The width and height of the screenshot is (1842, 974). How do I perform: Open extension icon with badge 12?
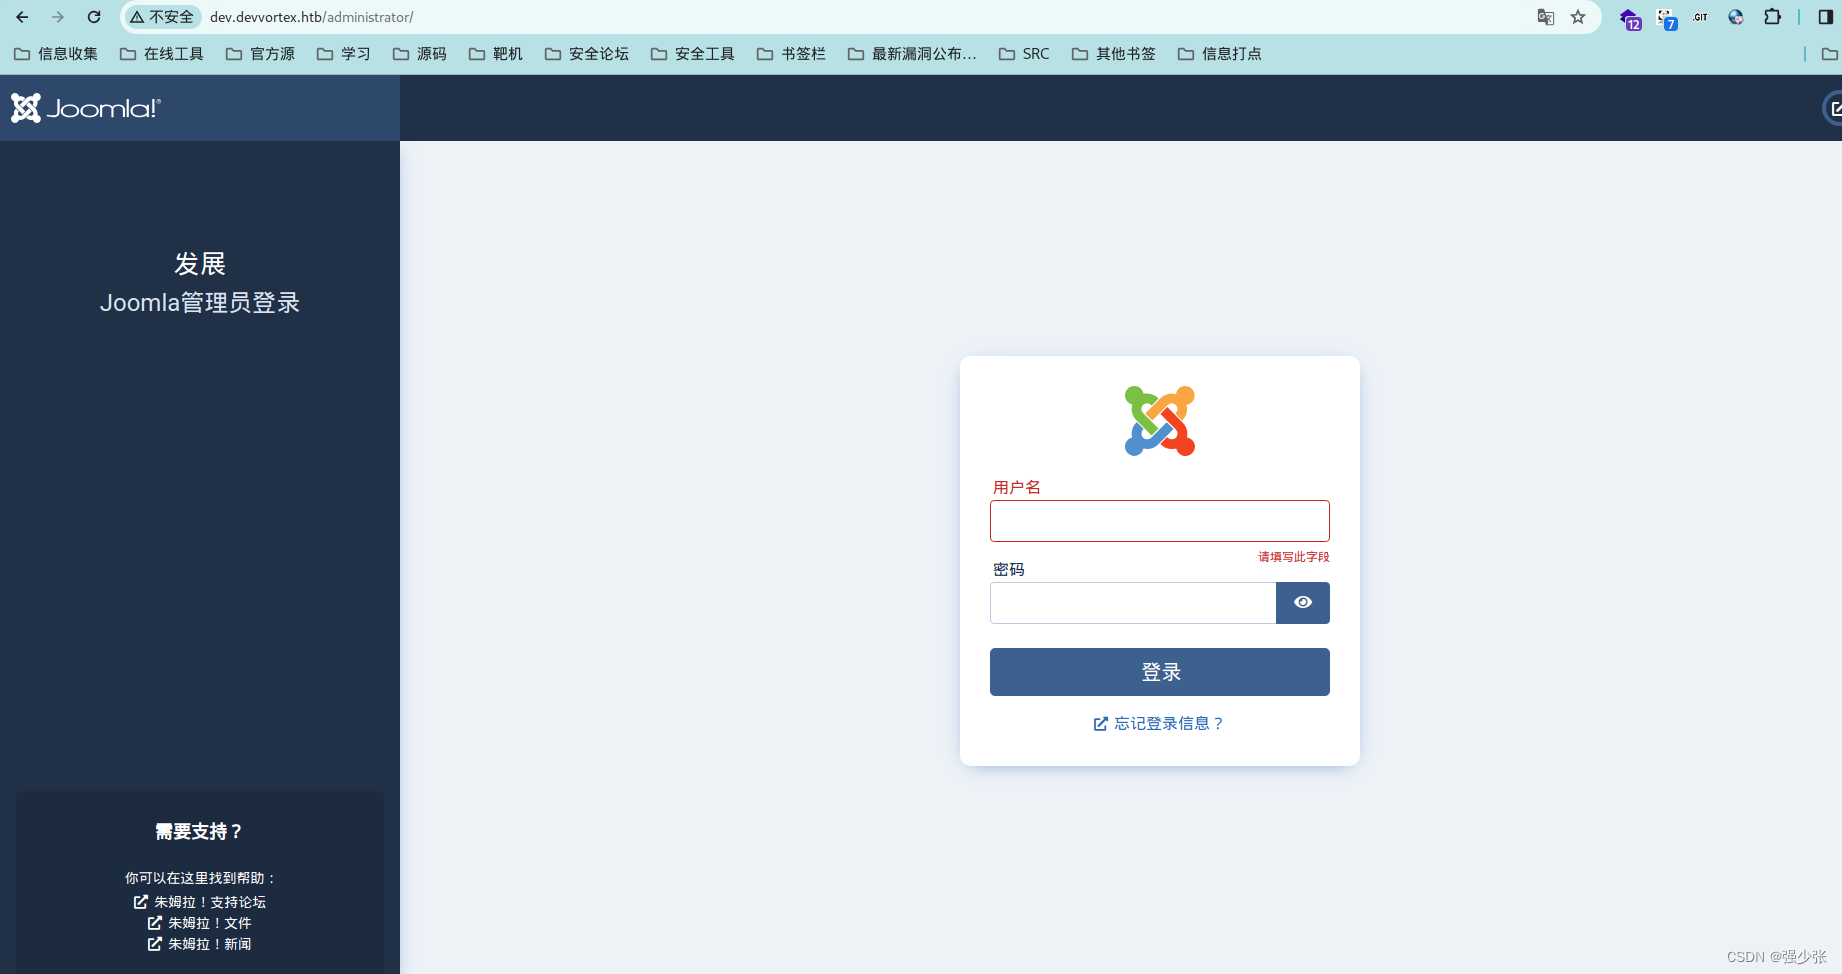pyautogui.click(x=1630, y=18)
